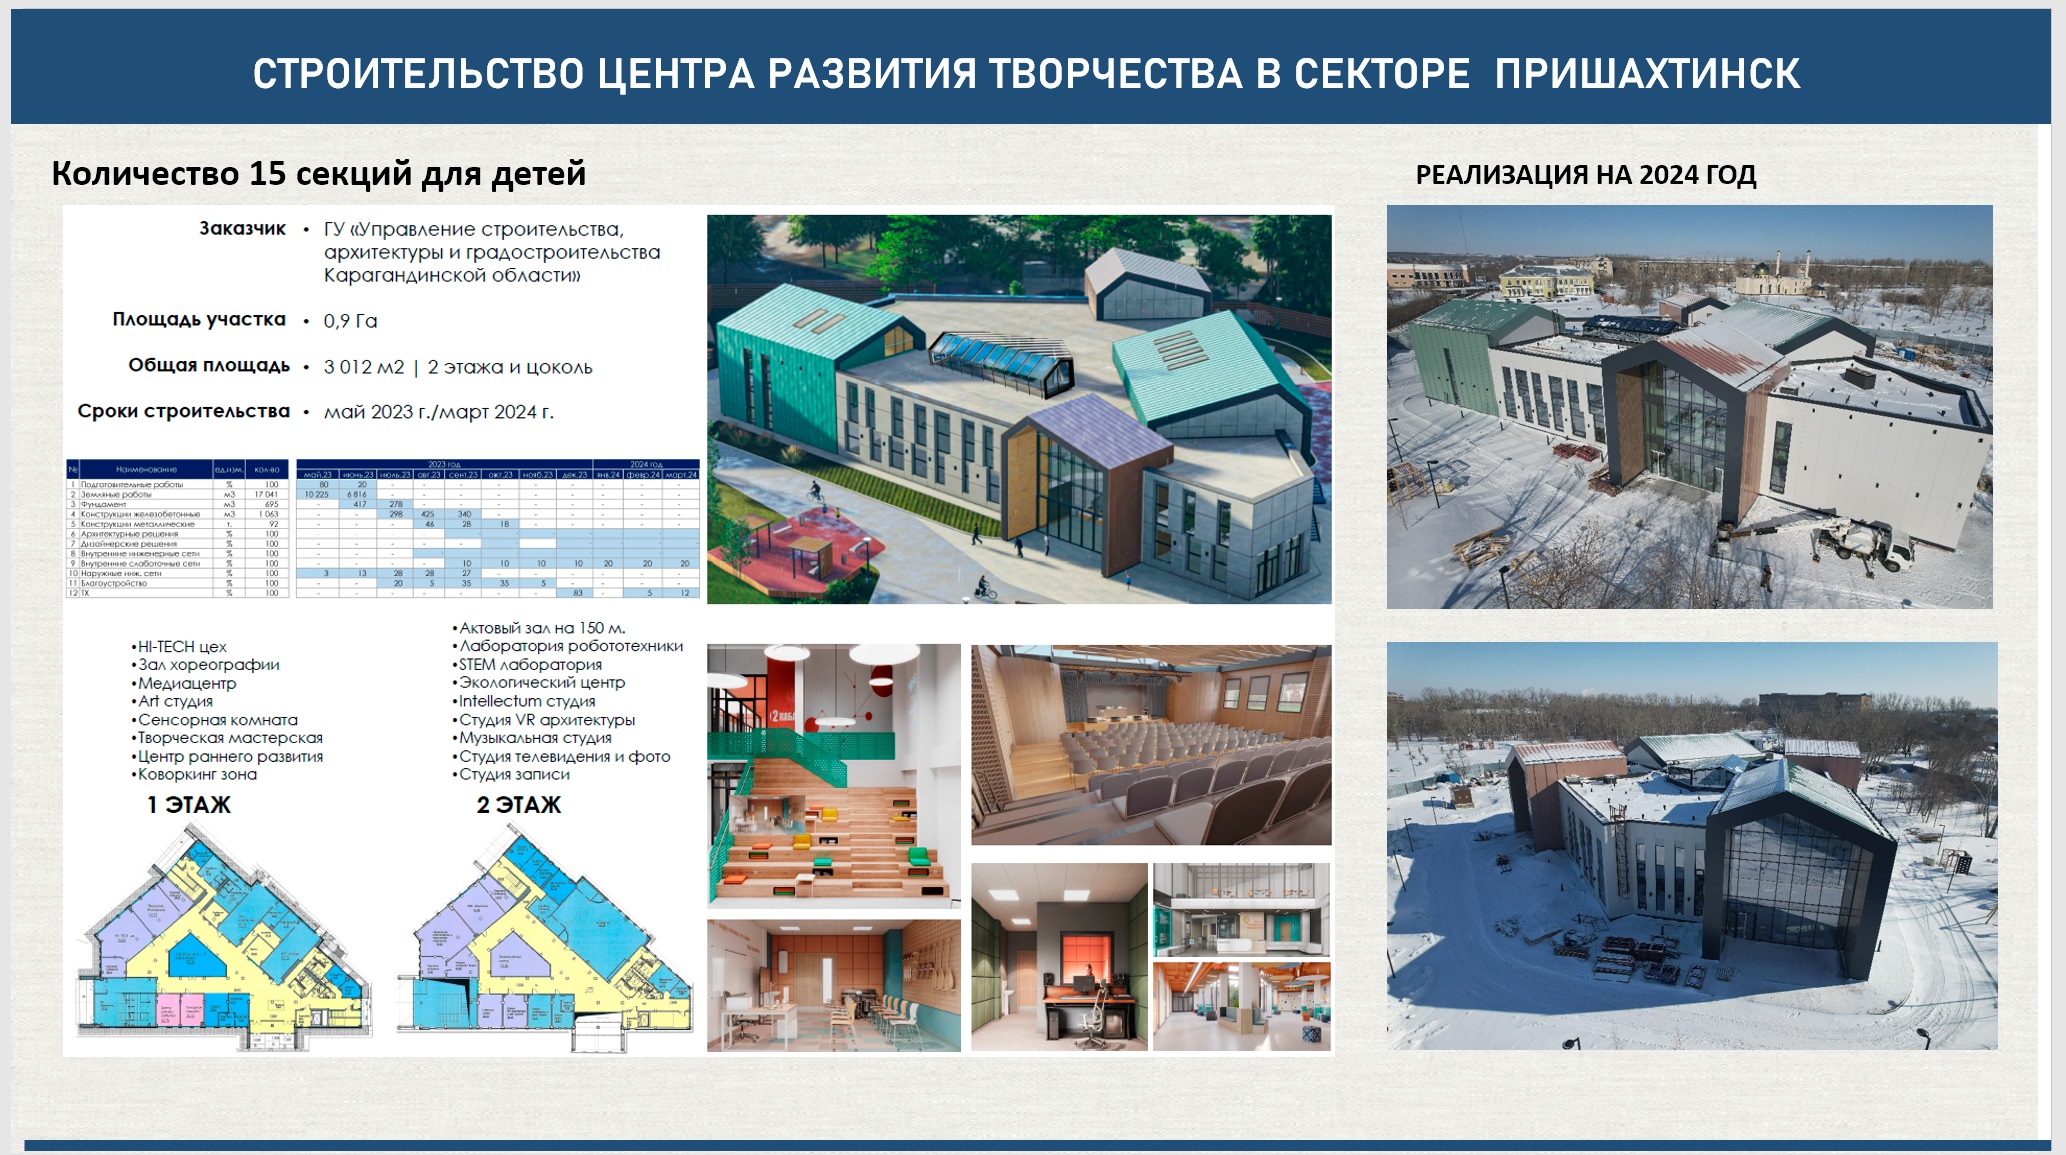Viewport: 2066px width, 1155px height.
Task: Click the '1 ЭТАЖ' heading
Action: (189, 805)
